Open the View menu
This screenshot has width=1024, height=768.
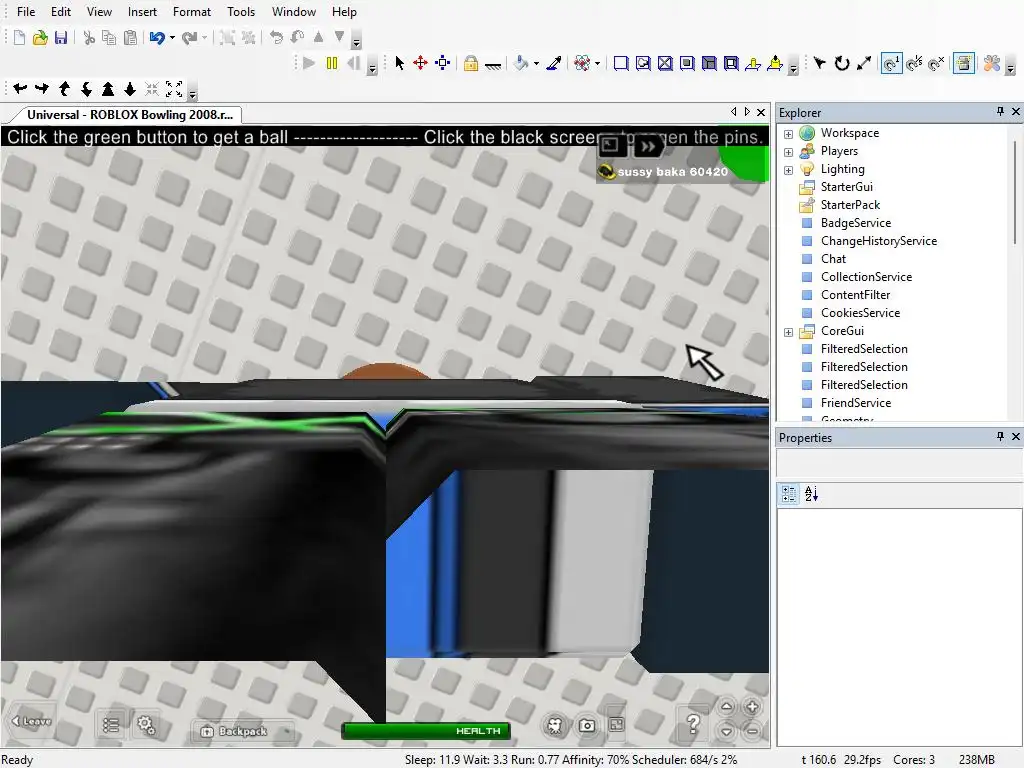pyautogui.click(x=99, y=12)
